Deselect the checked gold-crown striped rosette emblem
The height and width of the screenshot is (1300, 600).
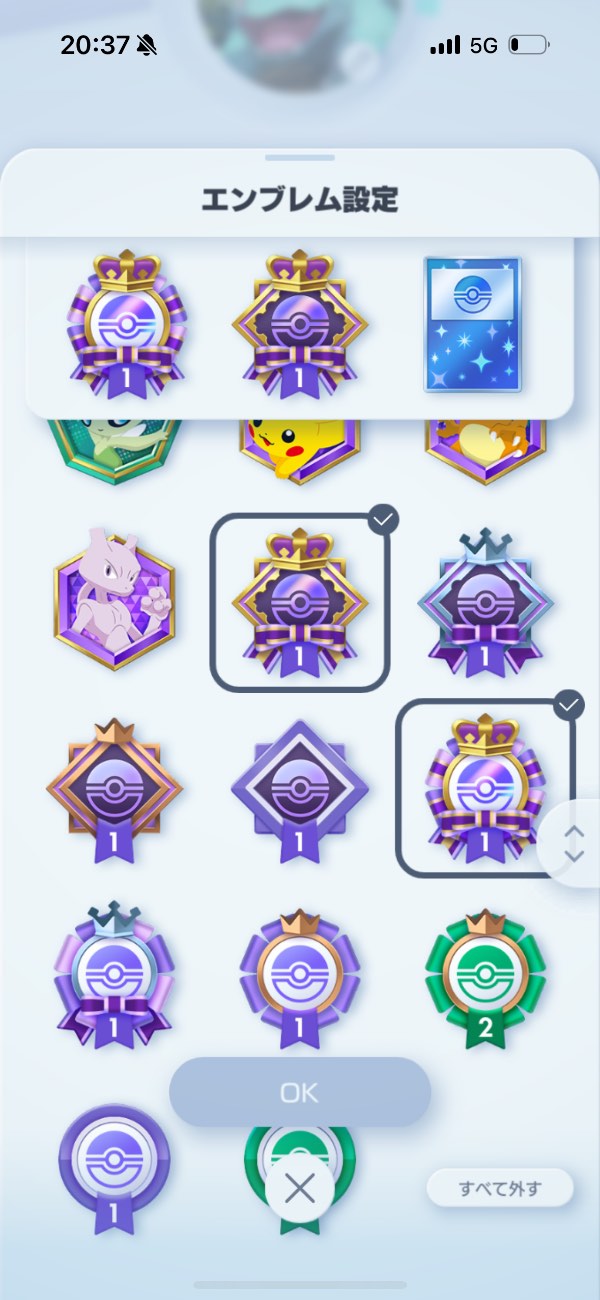486,788
